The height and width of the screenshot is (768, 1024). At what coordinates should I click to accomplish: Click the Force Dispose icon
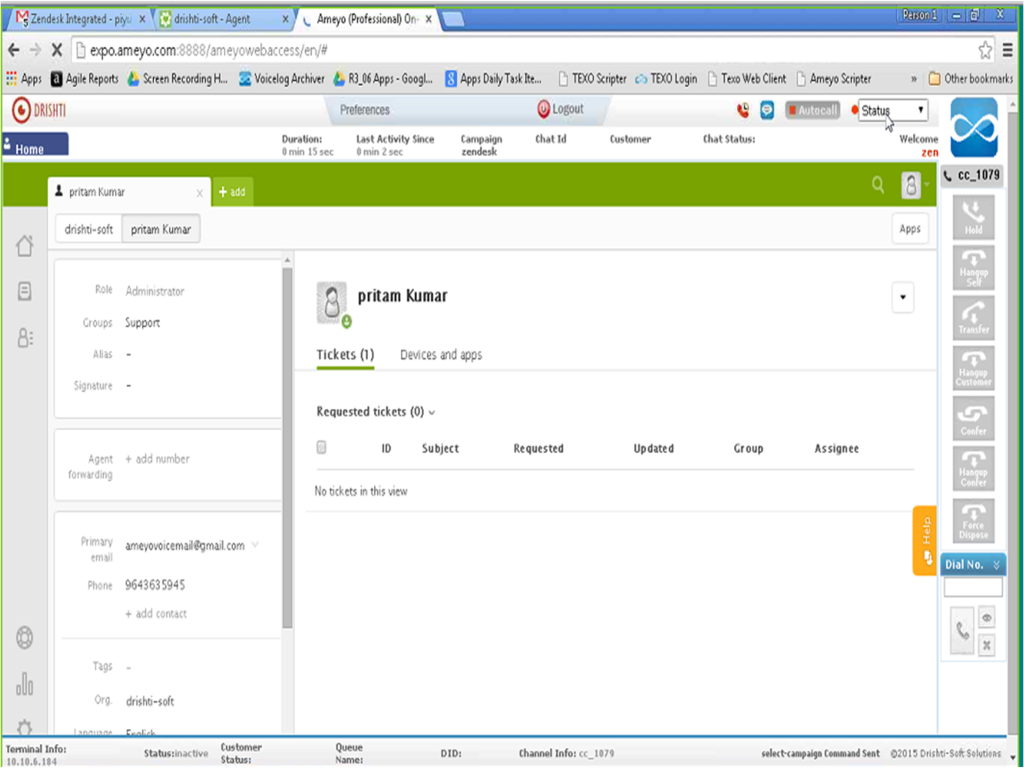click(973, 520)
